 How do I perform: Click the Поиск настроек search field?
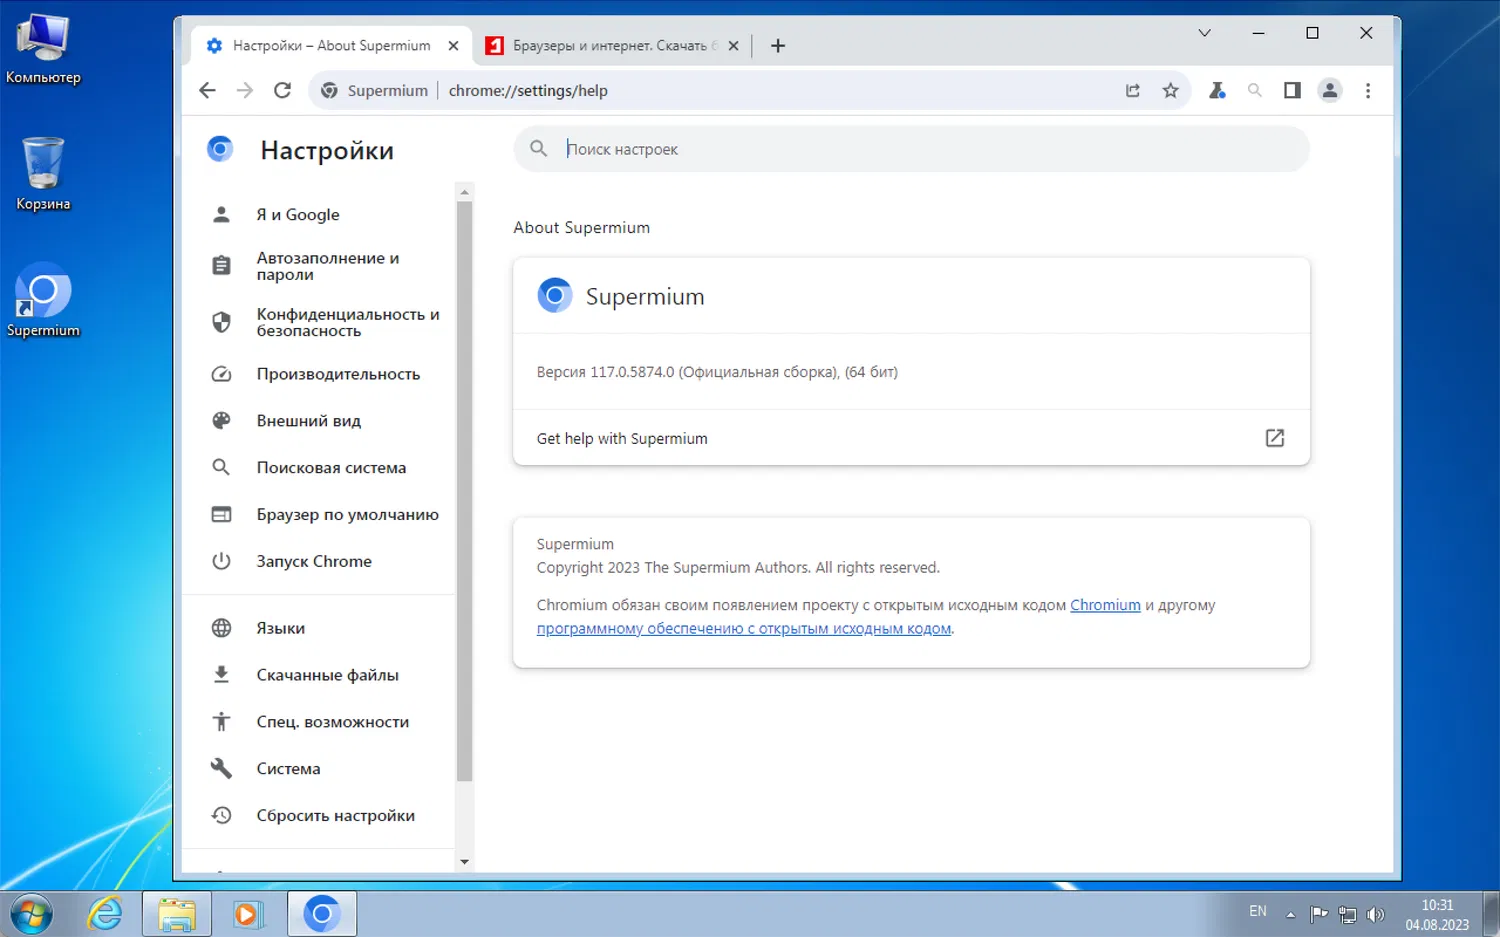[x=912, y=149]
